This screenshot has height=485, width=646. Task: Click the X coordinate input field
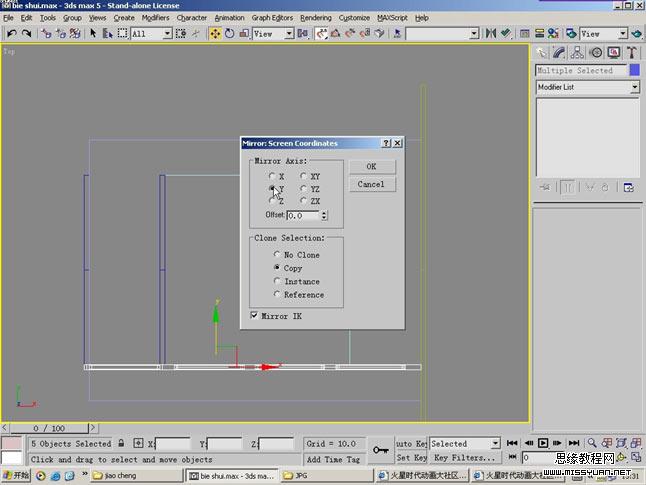(173, 444)
